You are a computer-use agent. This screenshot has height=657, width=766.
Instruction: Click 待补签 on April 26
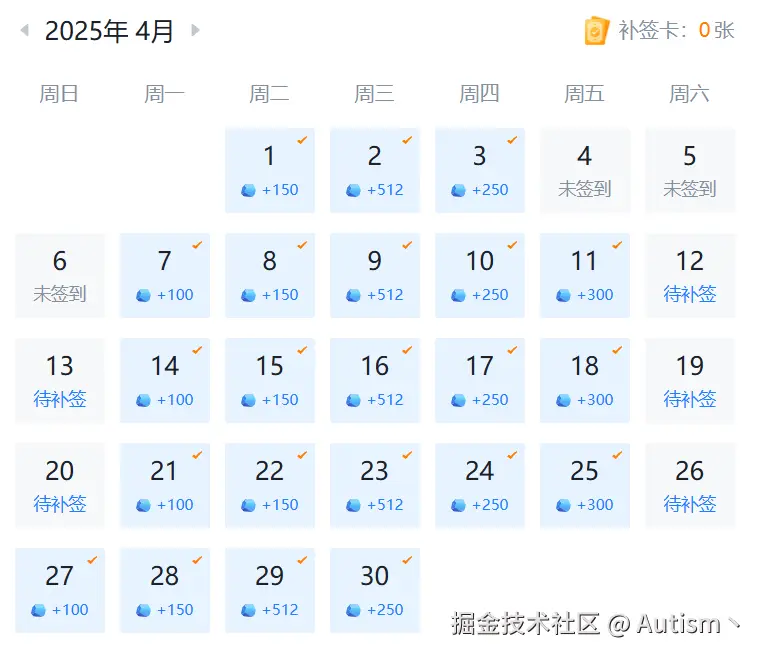(690, 504)
